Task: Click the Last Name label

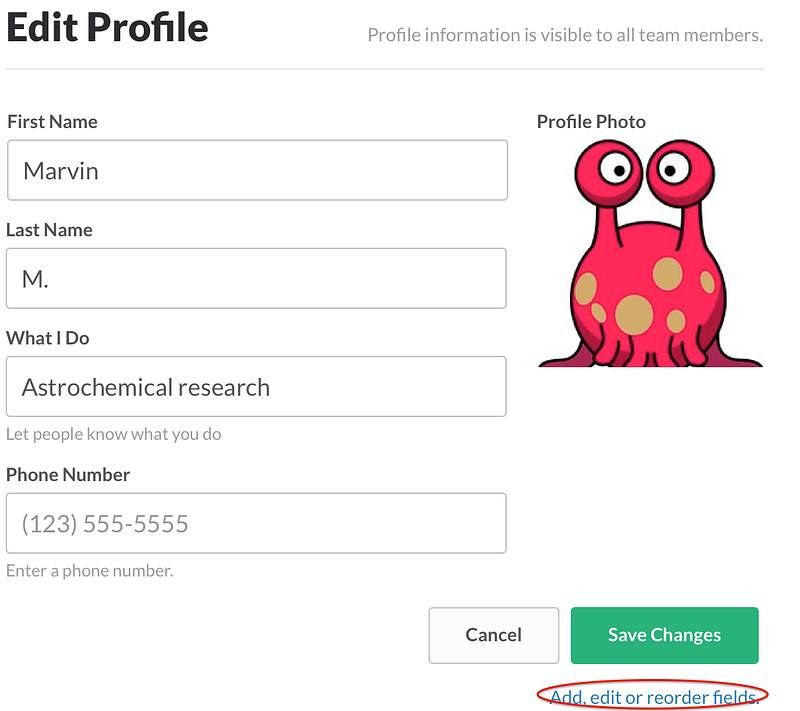Action: click(49, 230)
